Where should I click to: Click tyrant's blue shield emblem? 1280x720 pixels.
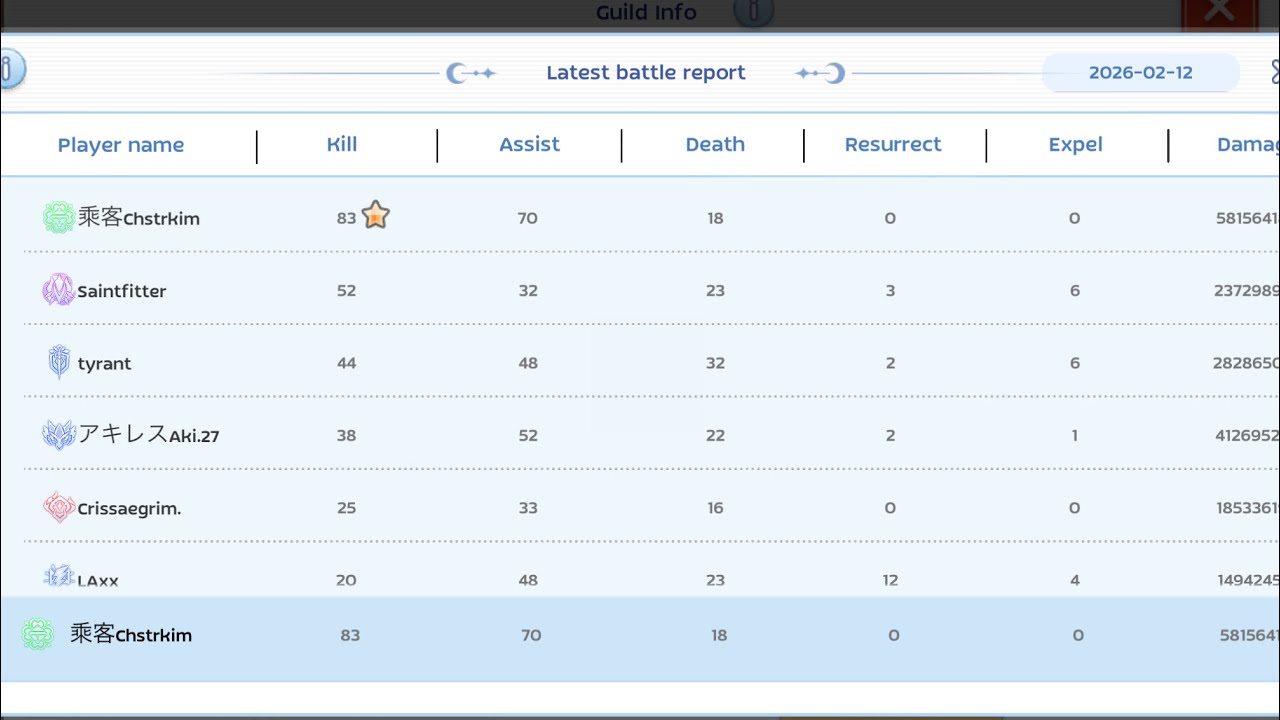coord(59,362)
